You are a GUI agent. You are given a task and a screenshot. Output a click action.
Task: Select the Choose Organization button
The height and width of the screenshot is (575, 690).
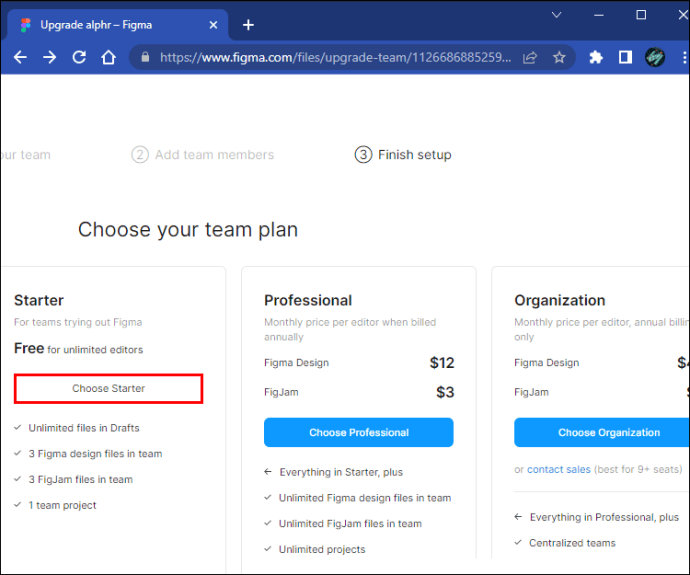(x=602, y=432)
